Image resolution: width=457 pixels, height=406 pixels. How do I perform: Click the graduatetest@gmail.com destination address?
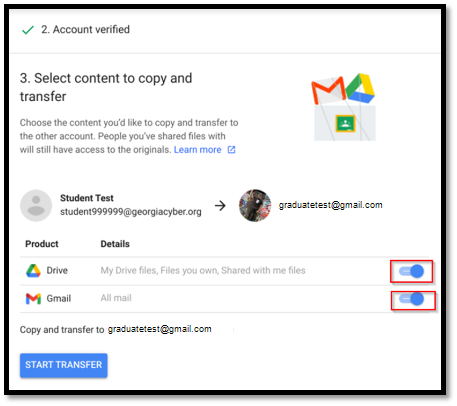[331, 205]
